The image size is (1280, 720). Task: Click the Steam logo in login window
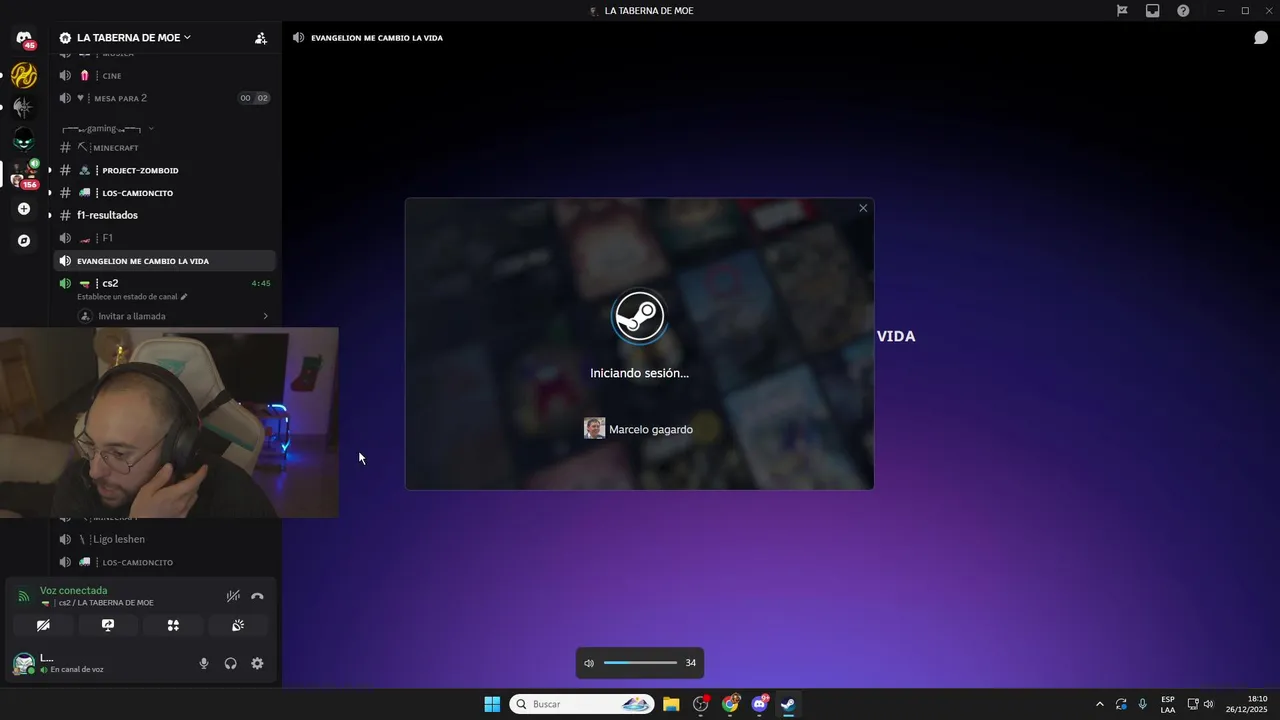tap(639, 316)
